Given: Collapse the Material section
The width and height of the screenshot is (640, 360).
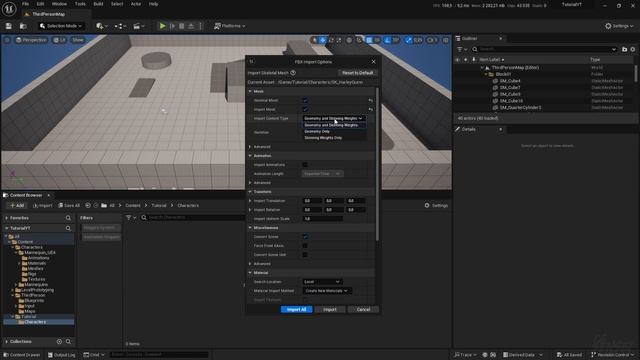Looking at the screenshot, I should (250, 273).
